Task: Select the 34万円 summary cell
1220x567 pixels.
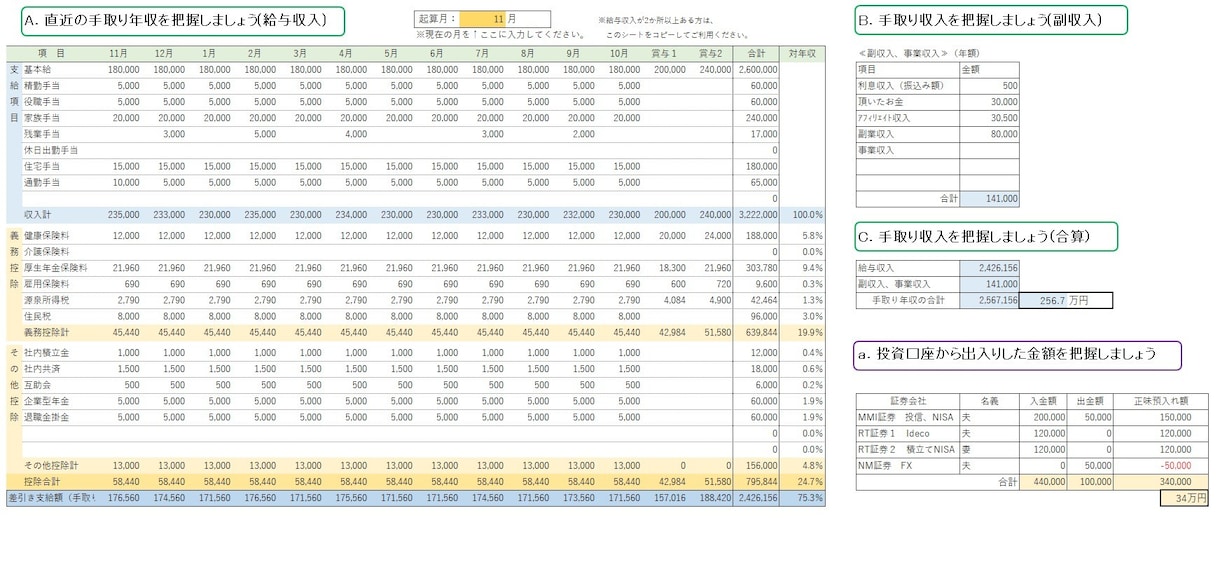Action: pyautogui.click(x=1185, y=498)
